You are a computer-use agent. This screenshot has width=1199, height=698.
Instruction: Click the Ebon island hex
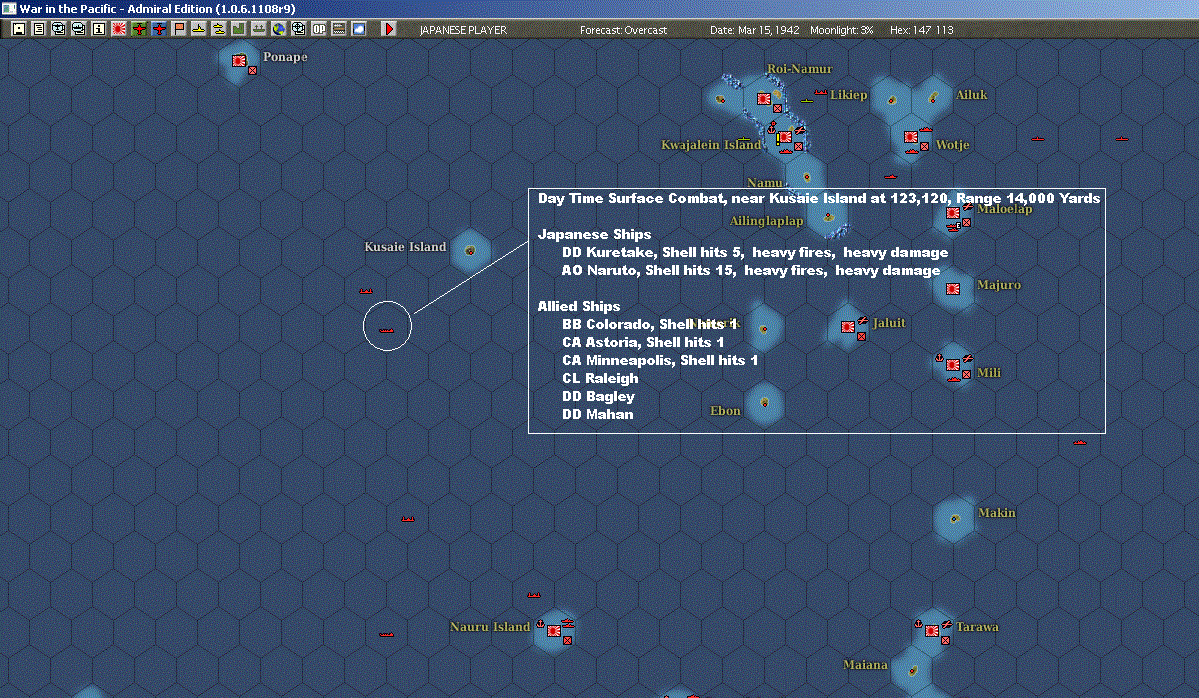[x=764, y=402]
